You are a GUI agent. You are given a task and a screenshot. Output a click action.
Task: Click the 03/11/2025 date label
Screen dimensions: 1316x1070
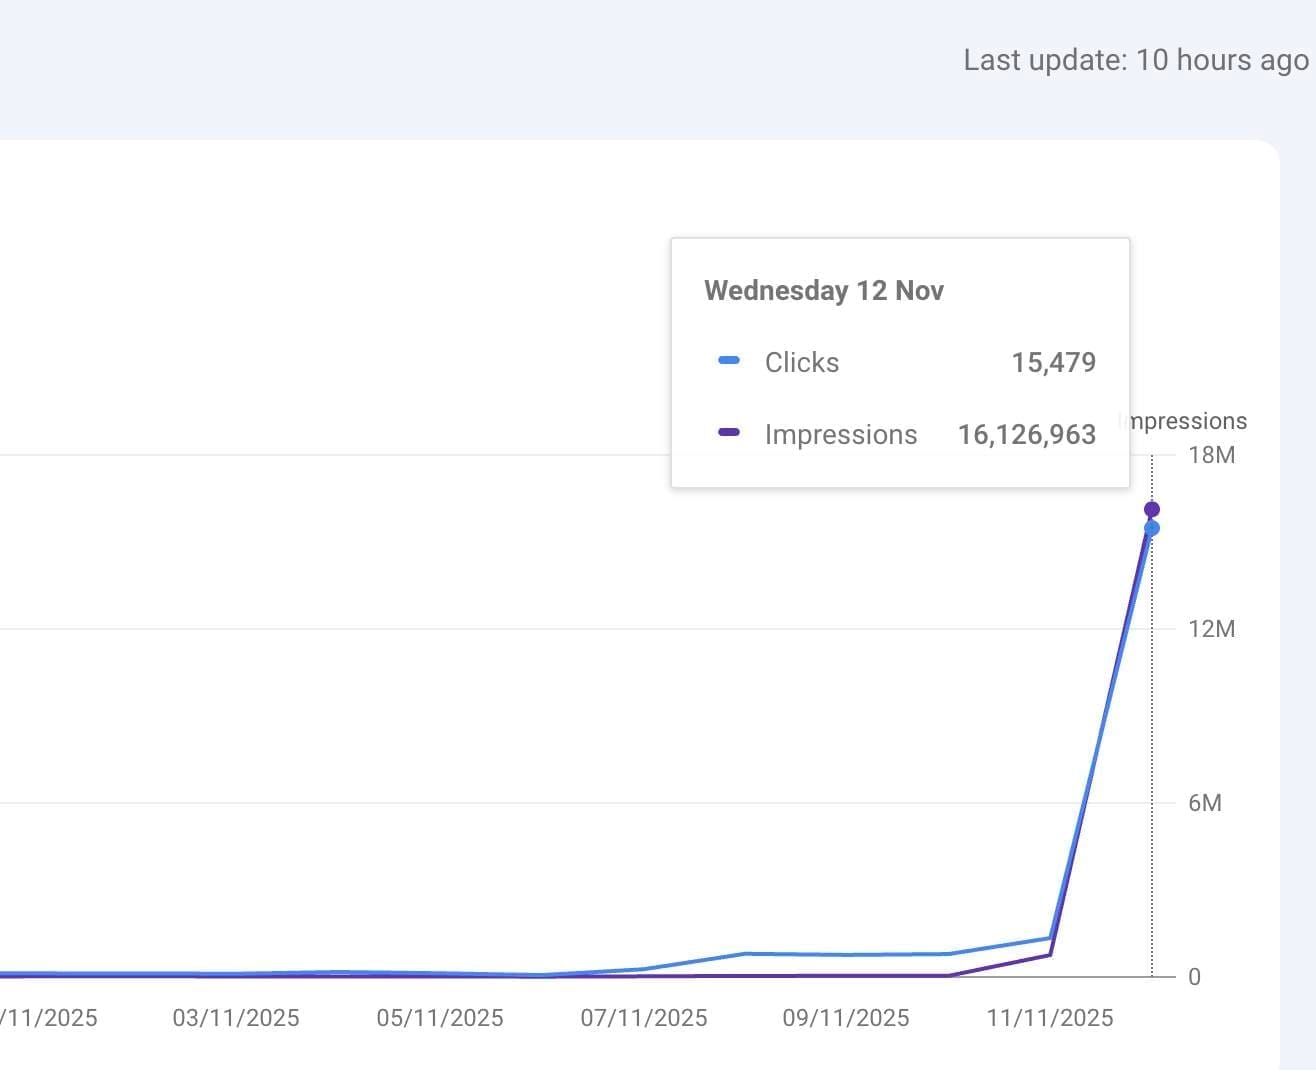point(236,1018)
